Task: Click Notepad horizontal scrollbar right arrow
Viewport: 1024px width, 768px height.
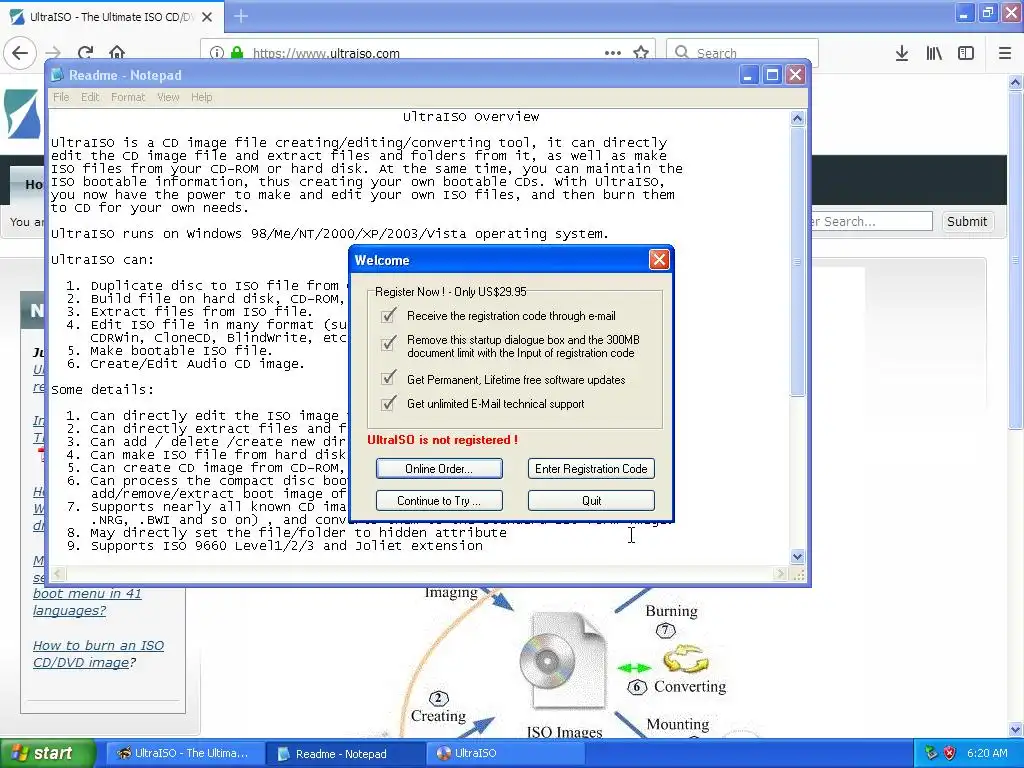Action: tap(780, 574)
